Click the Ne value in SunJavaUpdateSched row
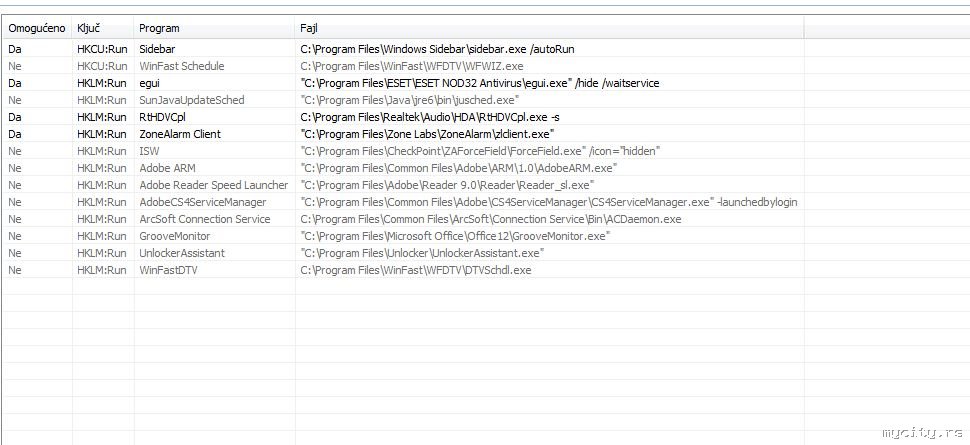 [x=15, y=100]
